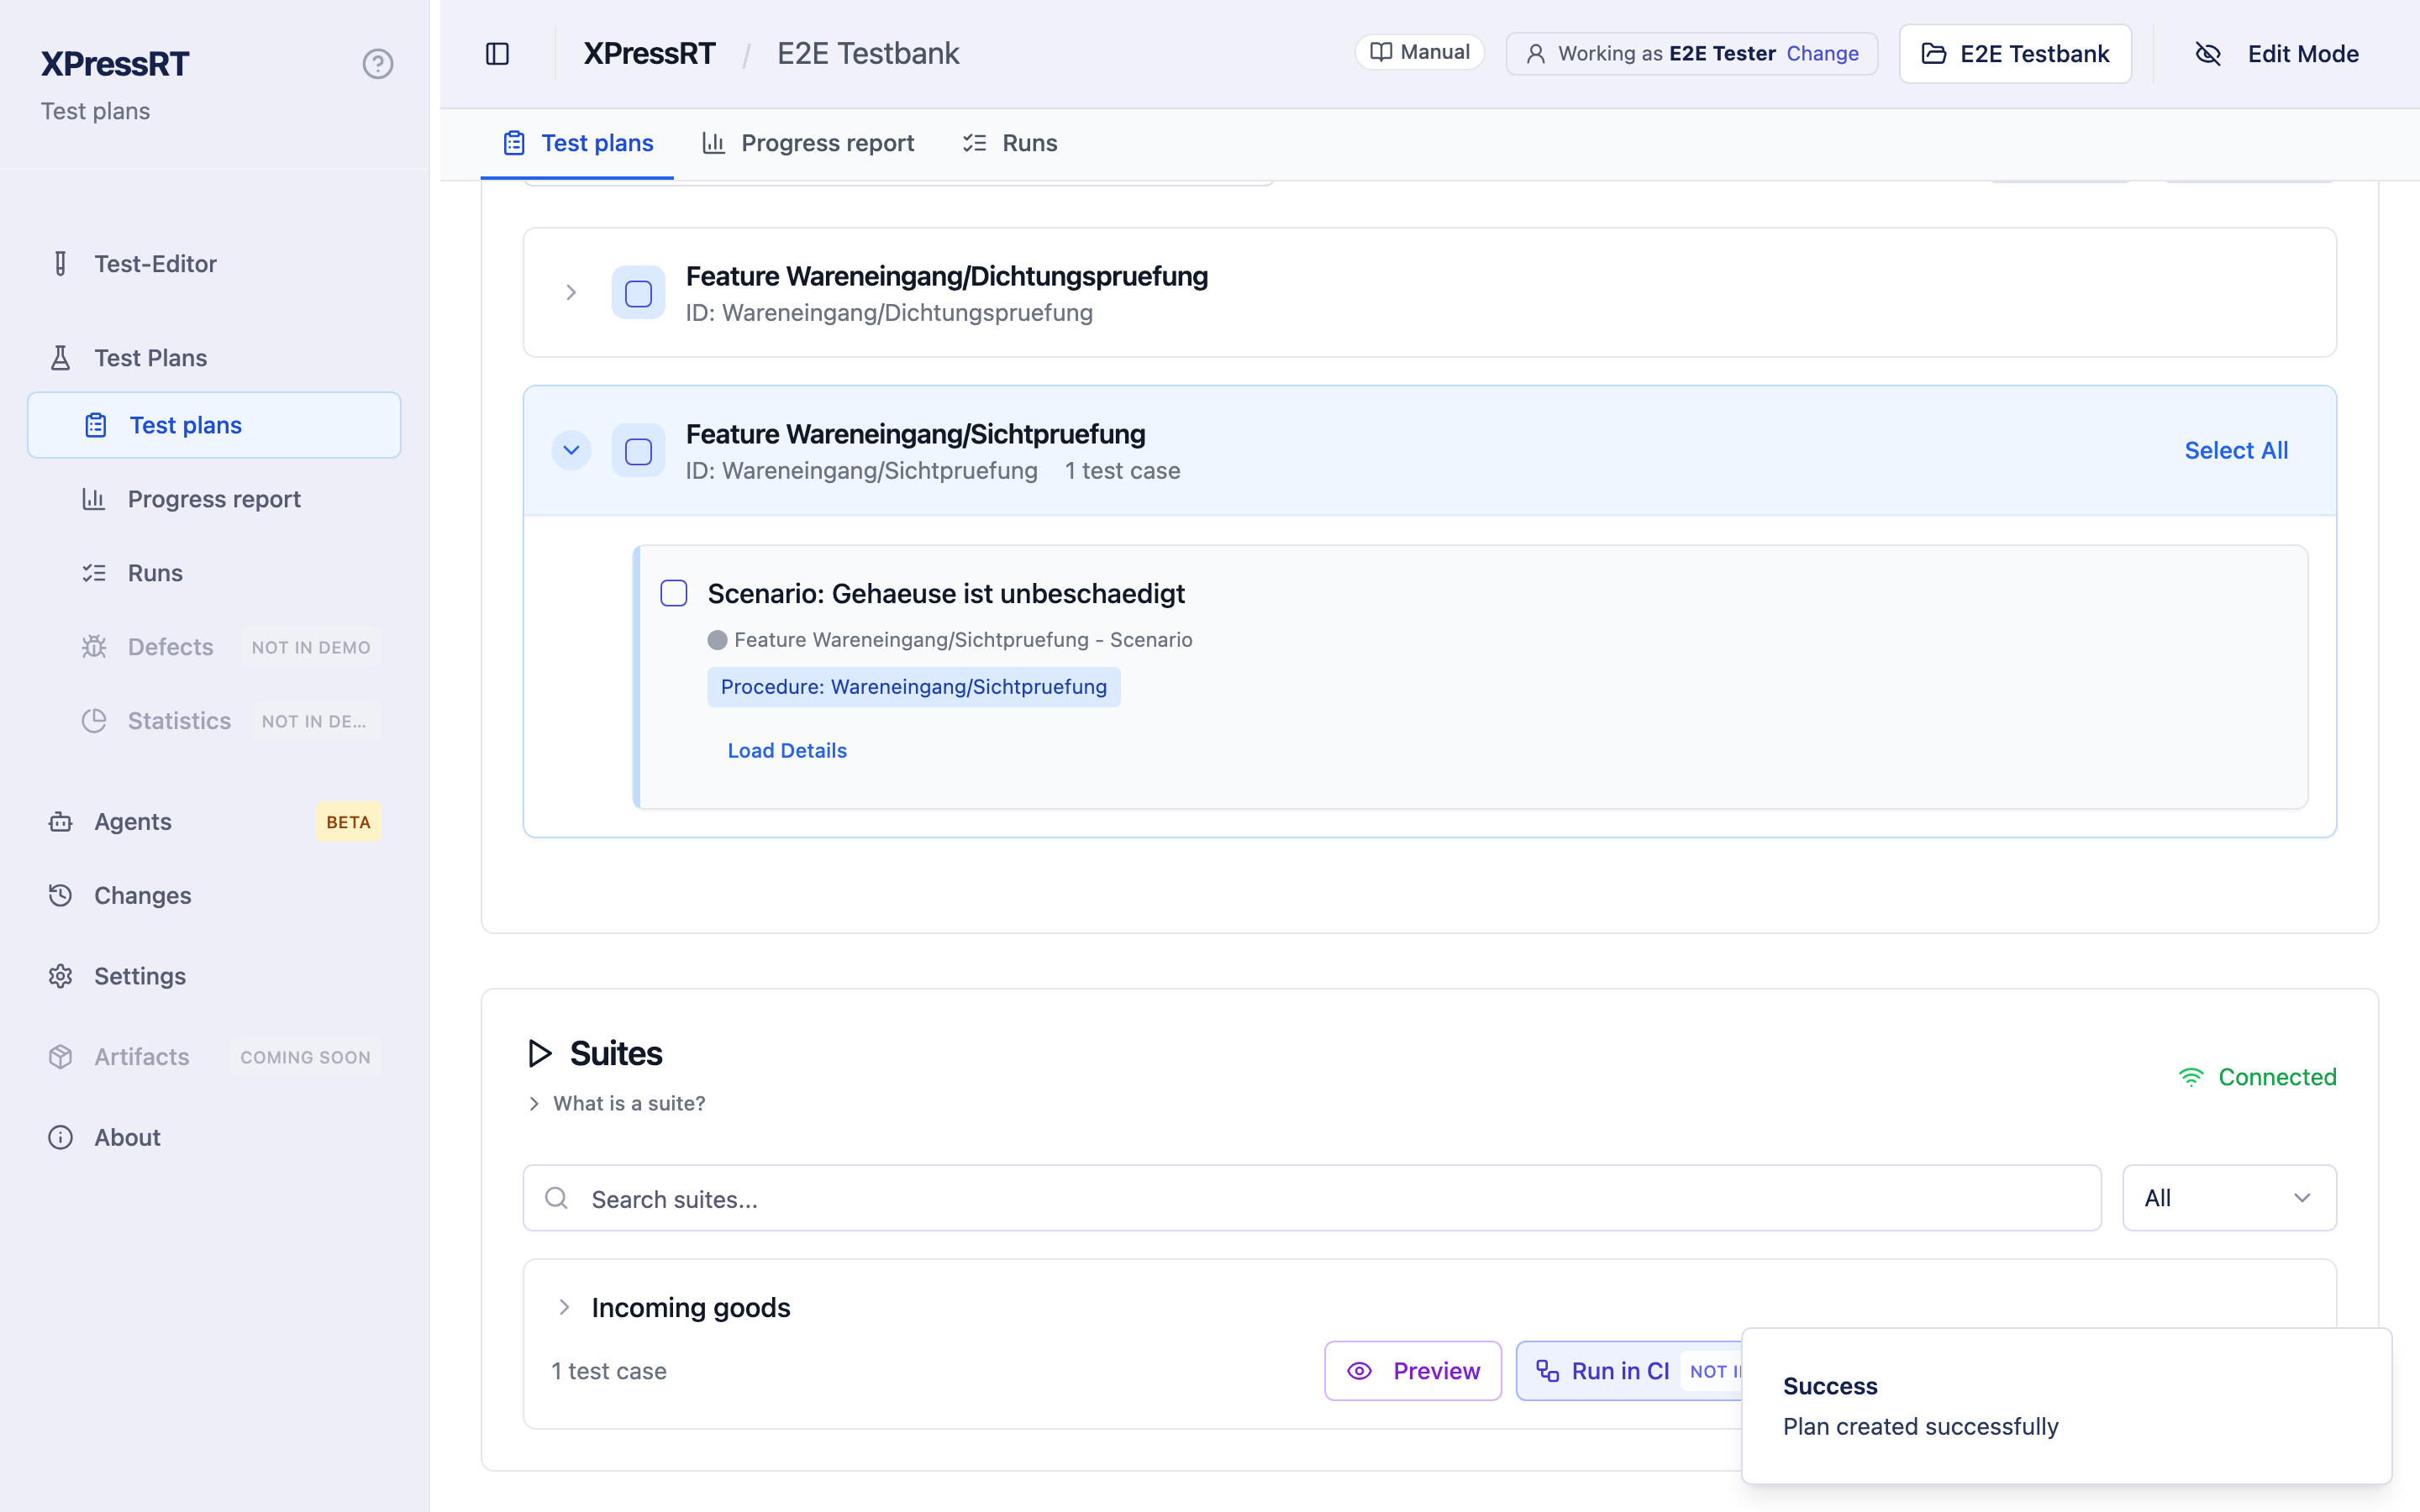Click the Search suites input field

click(x=1312, y=1198)
